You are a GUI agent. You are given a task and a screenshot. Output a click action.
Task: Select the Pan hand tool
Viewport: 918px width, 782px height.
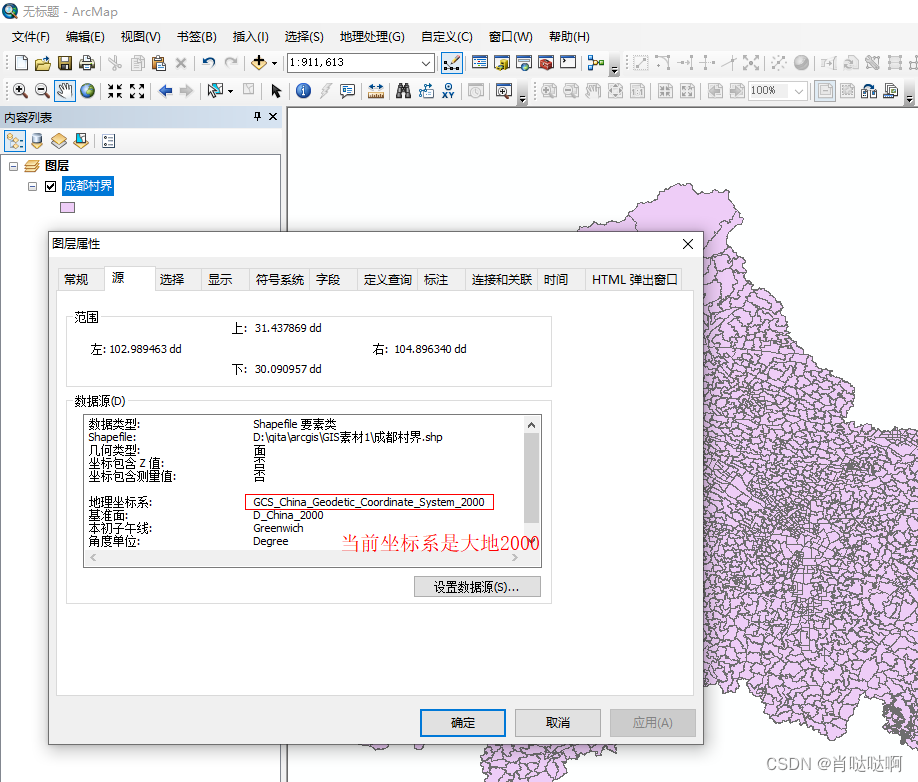[65, 91]
